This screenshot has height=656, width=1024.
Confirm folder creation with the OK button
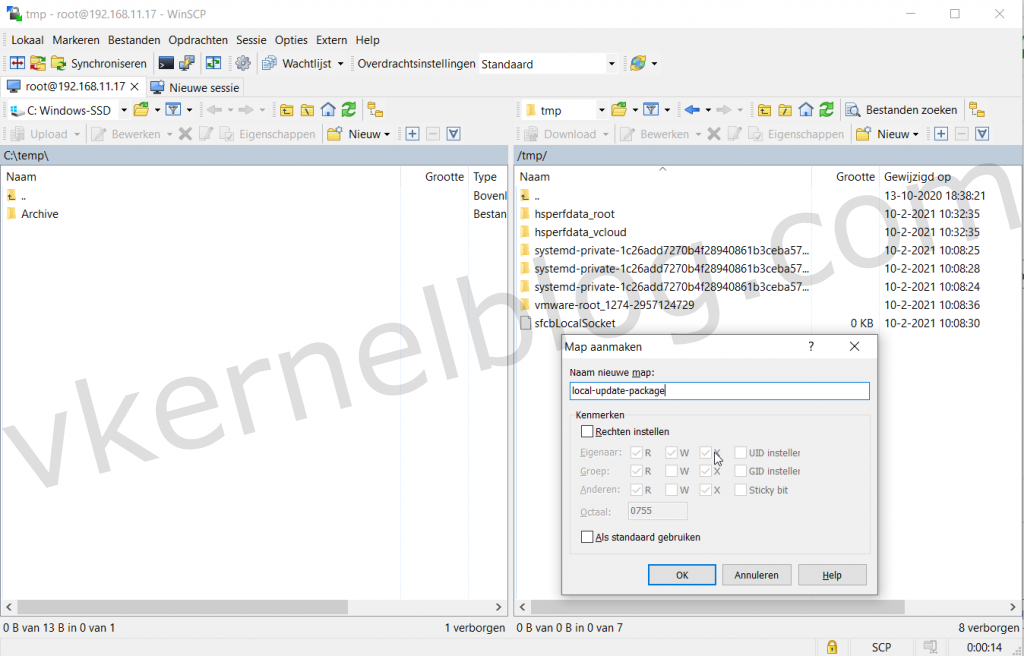(x=682, y=574)
